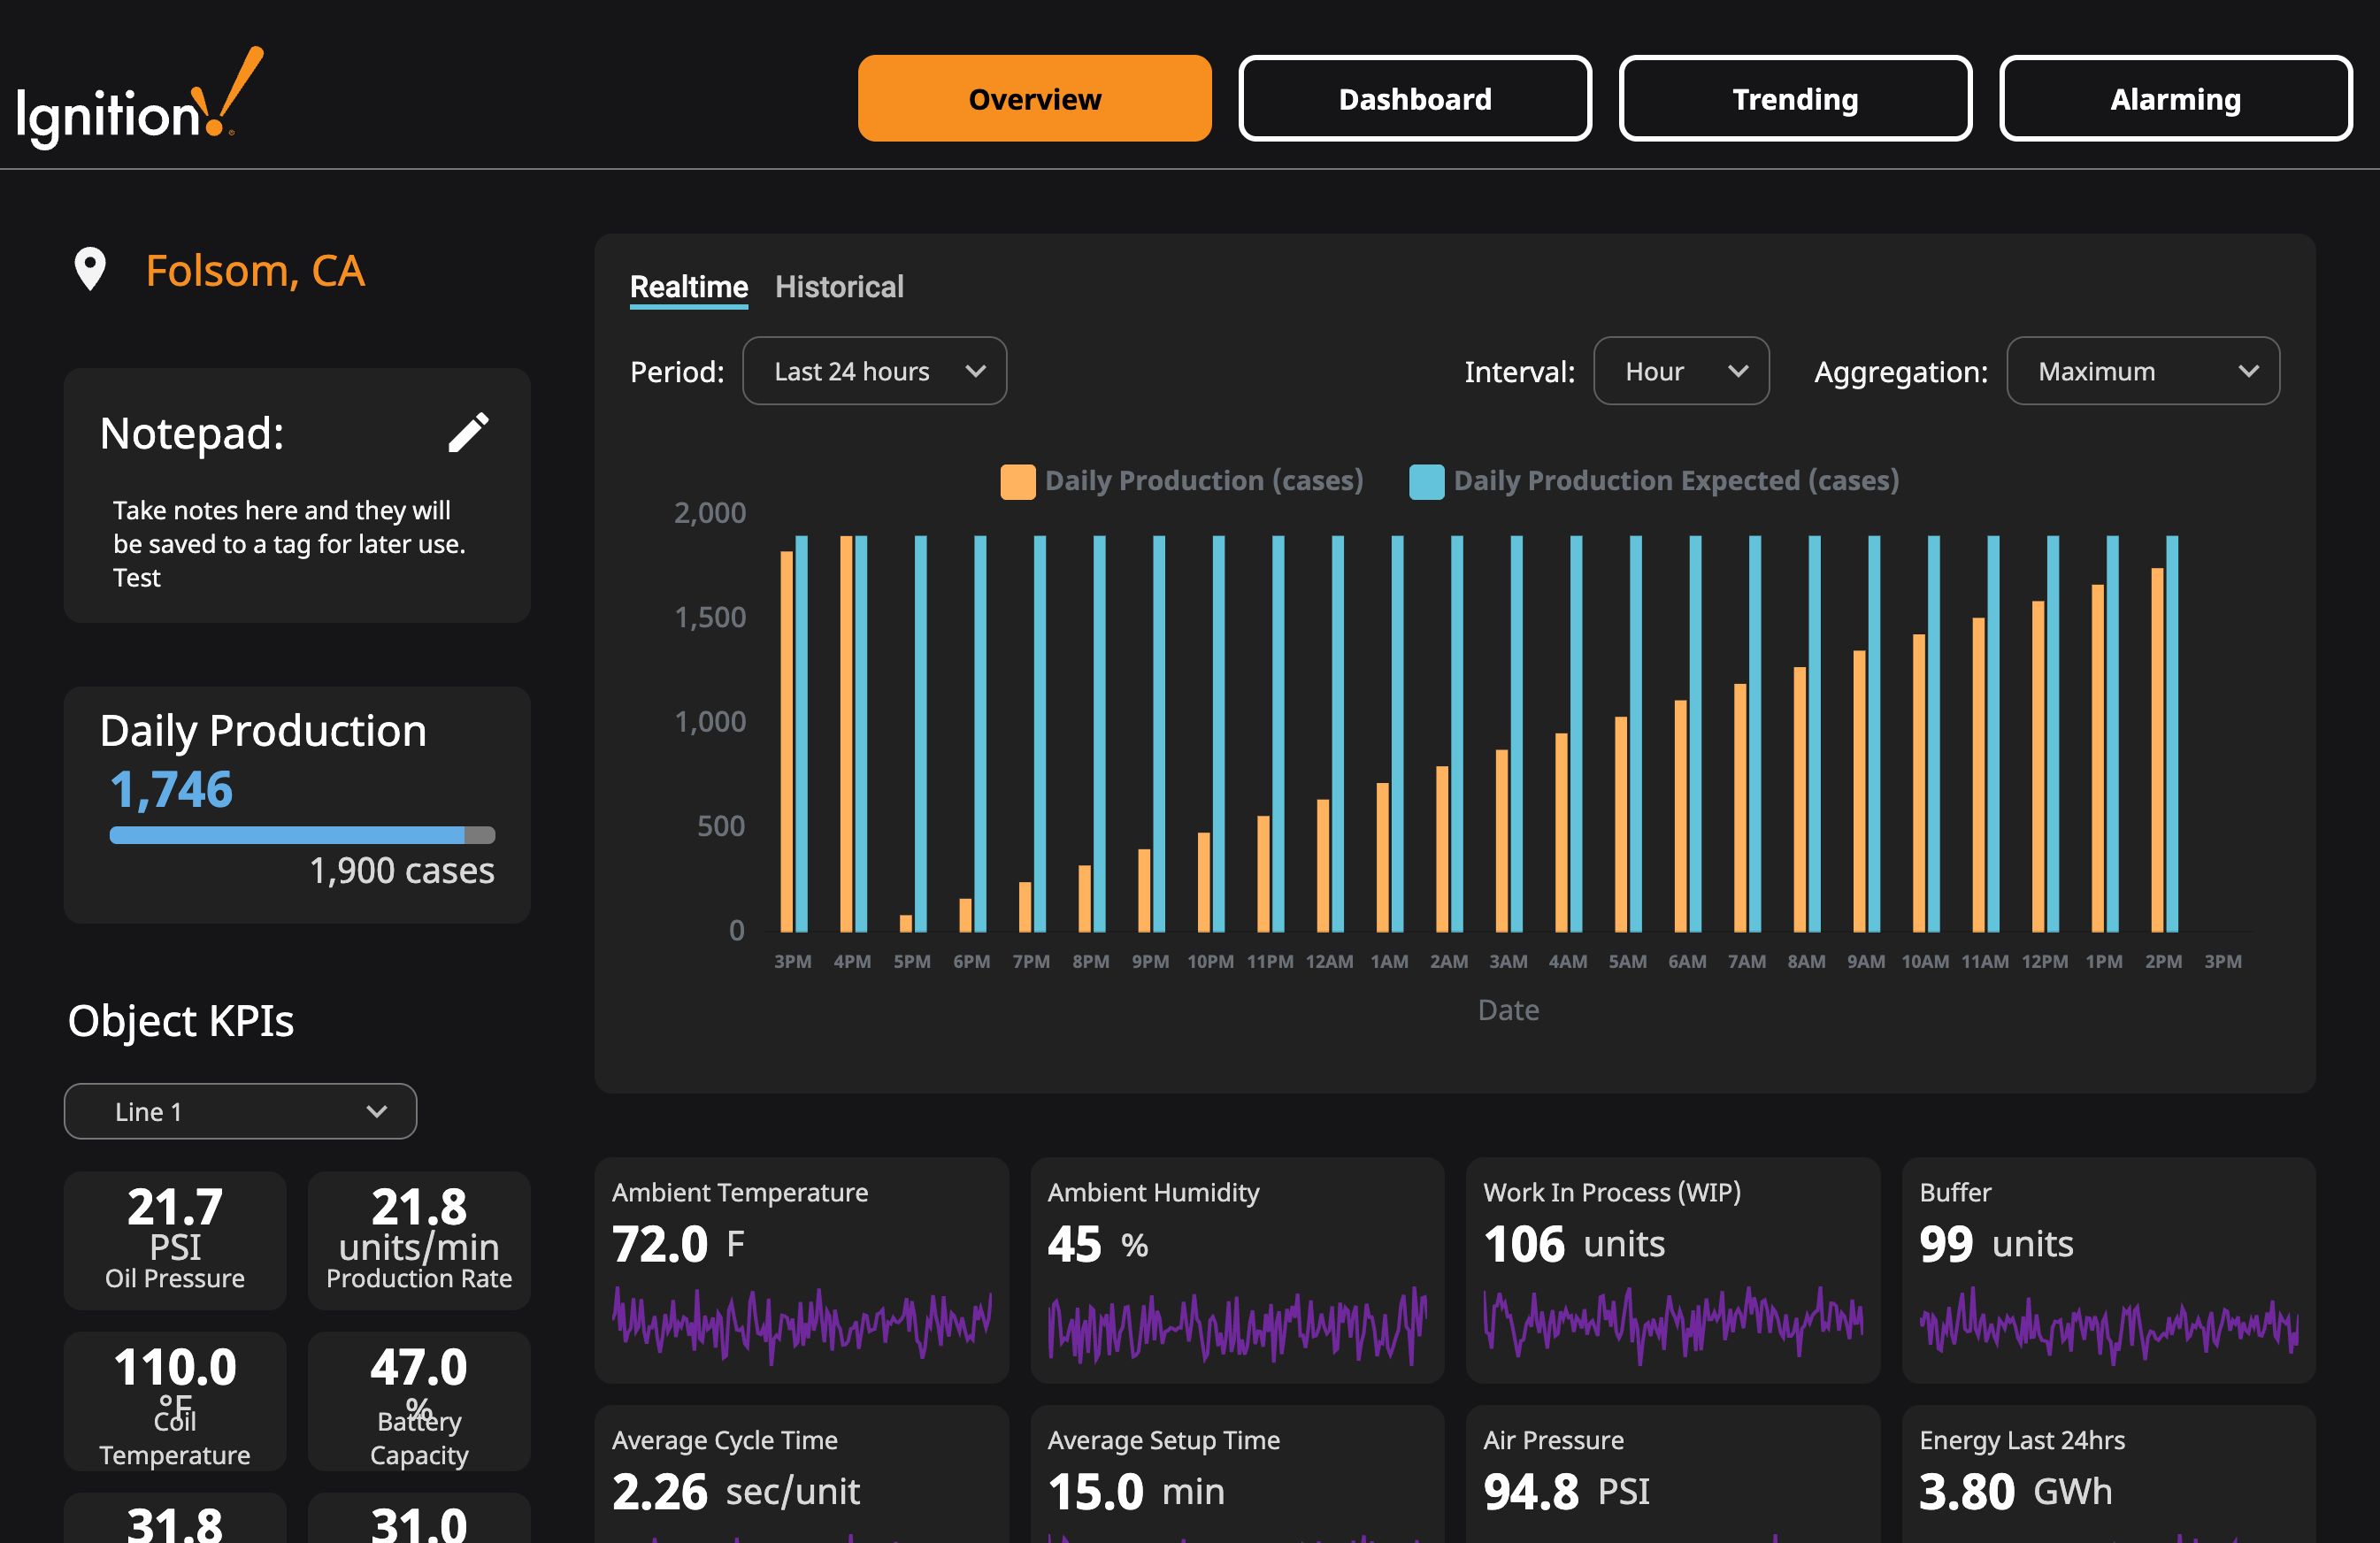Screen dimensions: 2380x1543
Task: Toggle Daily Production Expected legend swatch
Action: 1425,481
